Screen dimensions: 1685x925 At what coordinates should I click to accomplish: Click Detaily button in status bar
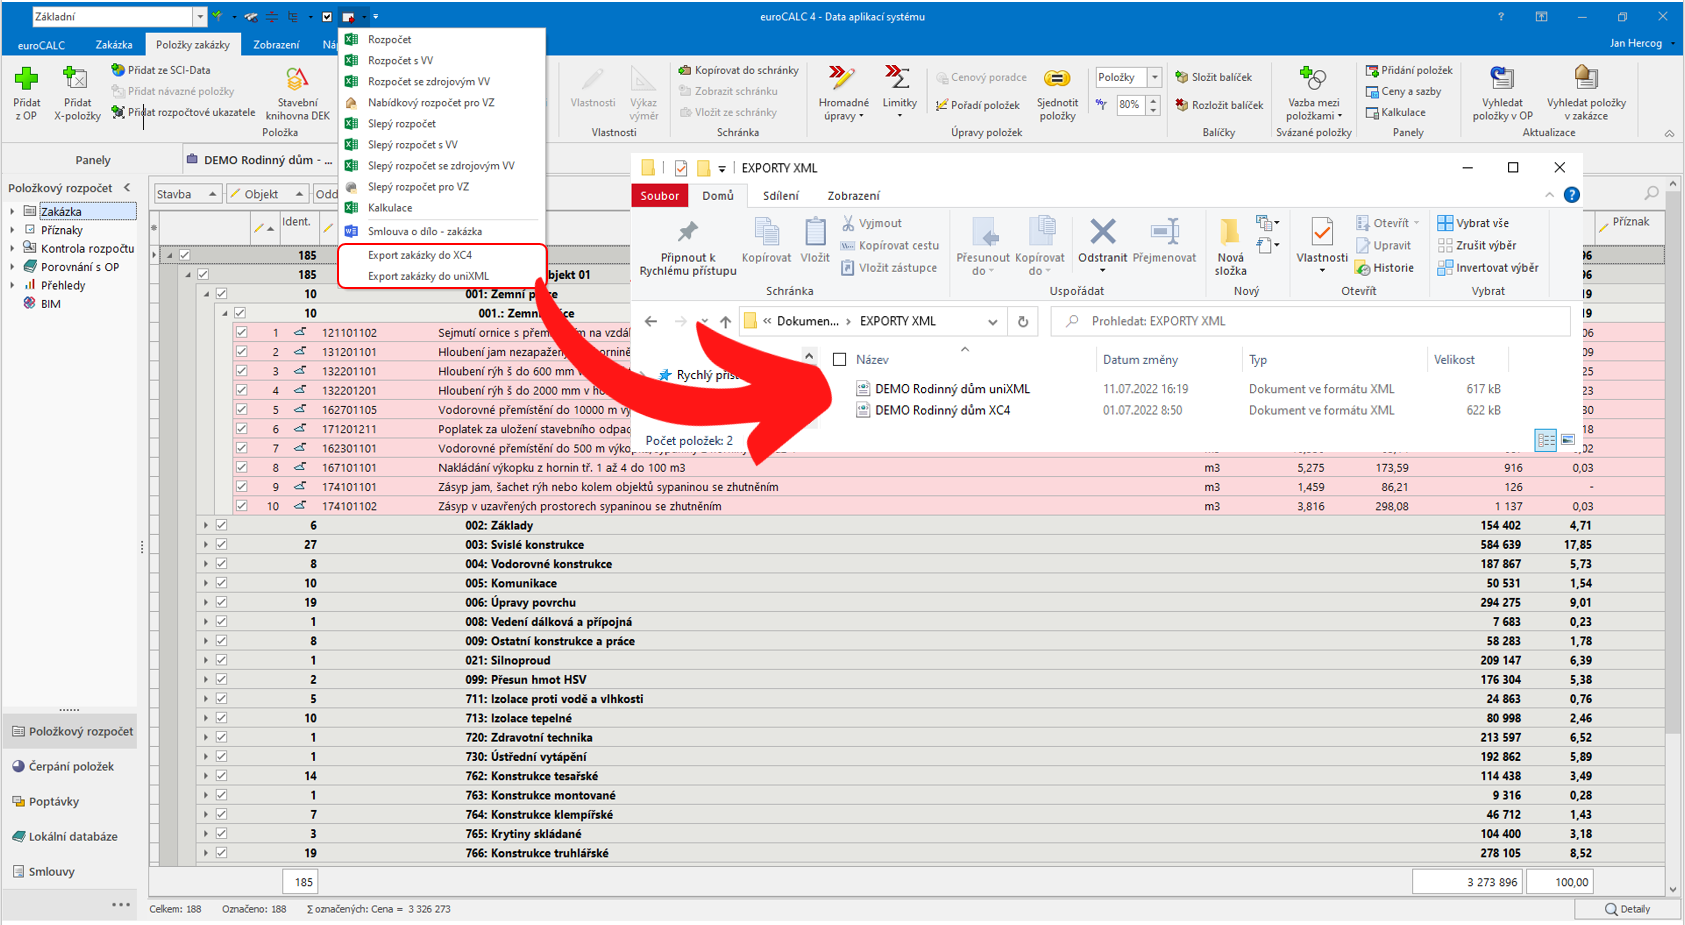pyautogui.click(x=1626, y=909)
